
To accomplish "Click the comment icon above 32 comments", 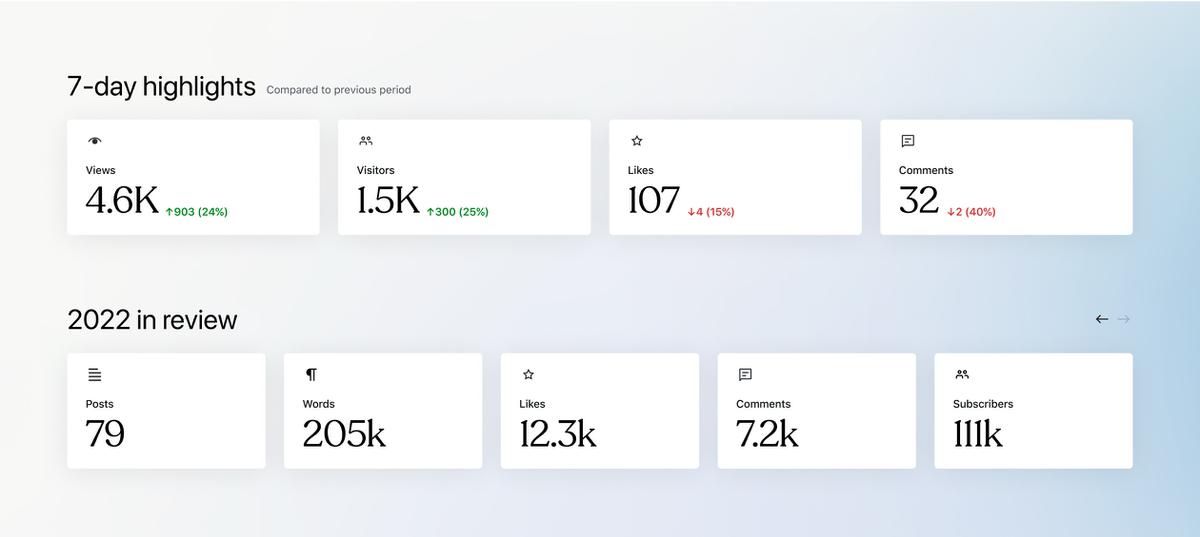I will pyautogui.click(x=908, y=141).
